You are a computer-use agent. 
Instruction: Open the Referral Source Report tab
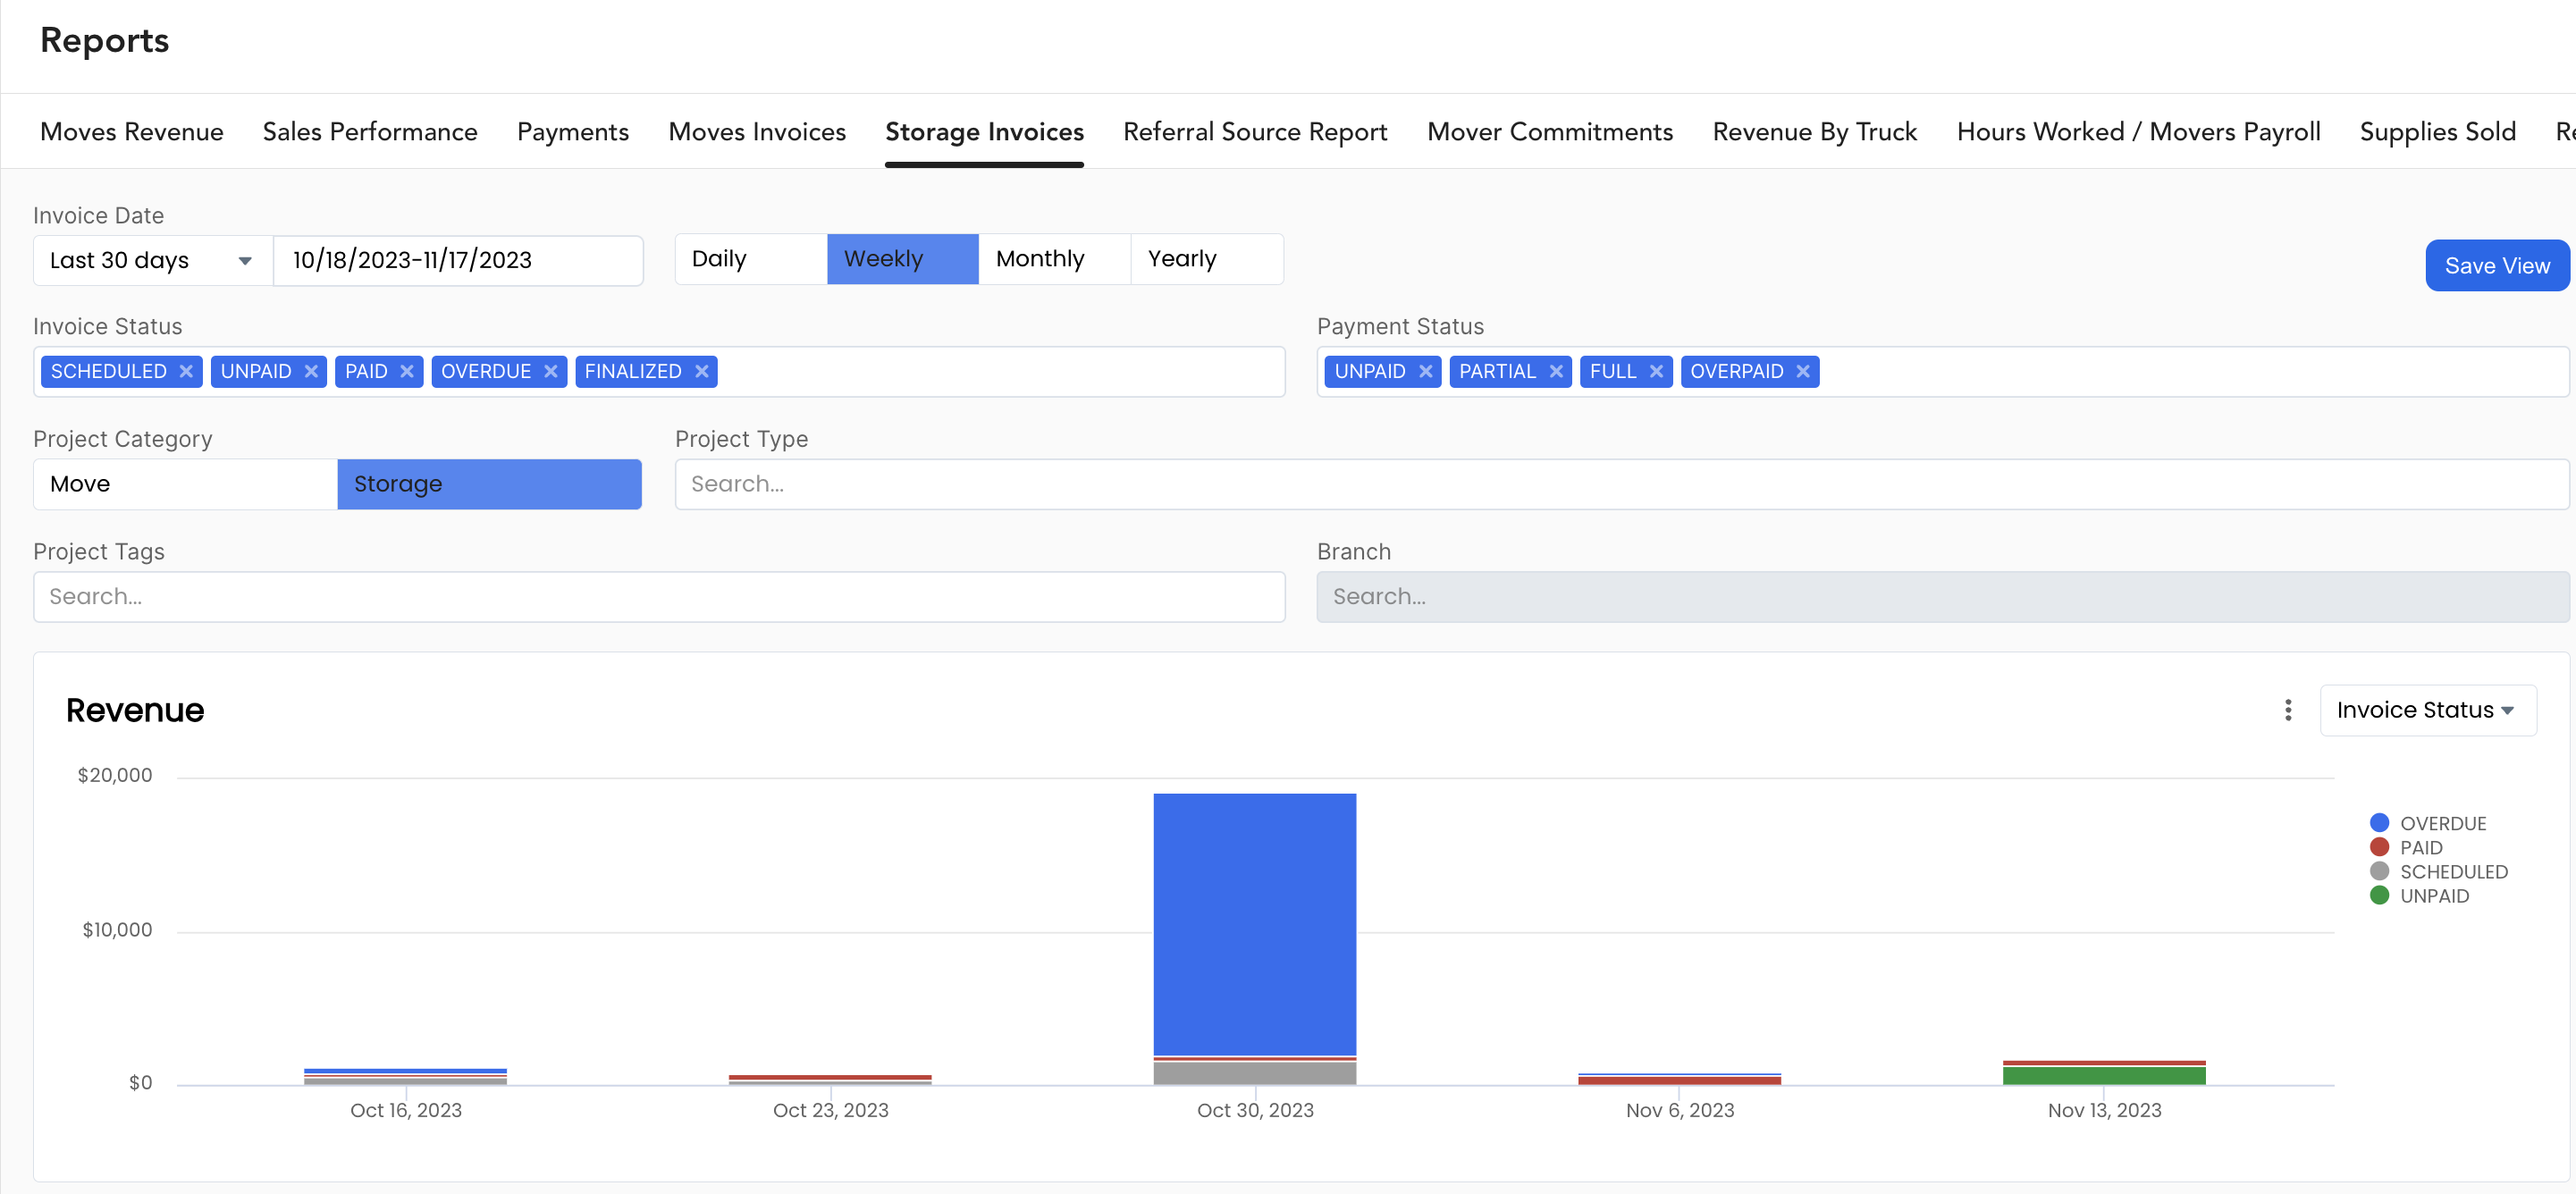[1255, 132]
